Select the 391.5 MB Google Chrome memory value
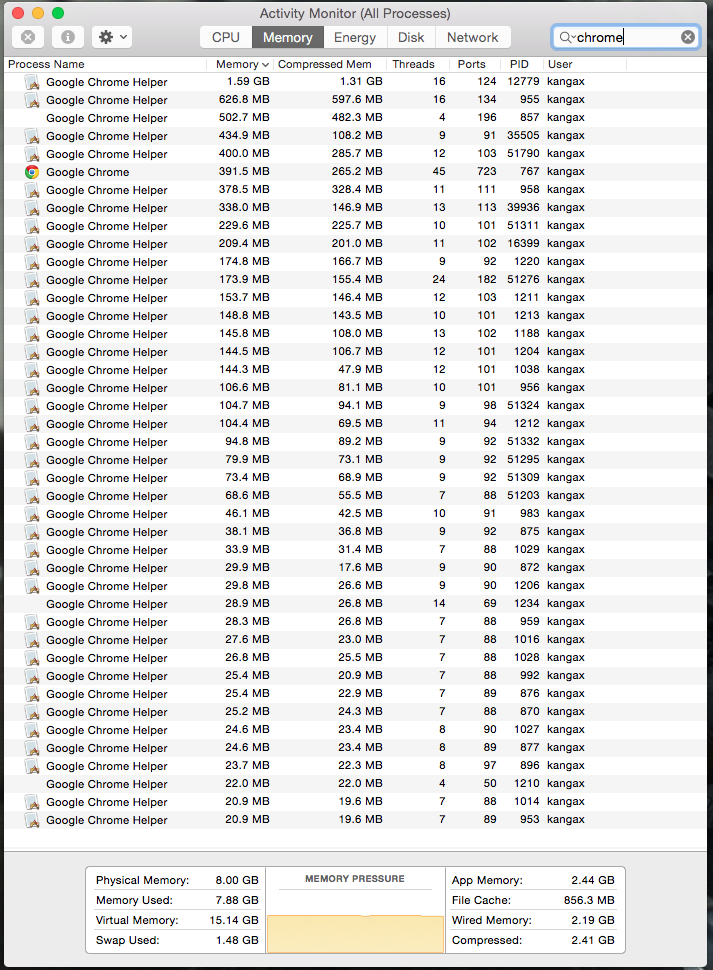This screenshot has width=713, height=970. 244,171
